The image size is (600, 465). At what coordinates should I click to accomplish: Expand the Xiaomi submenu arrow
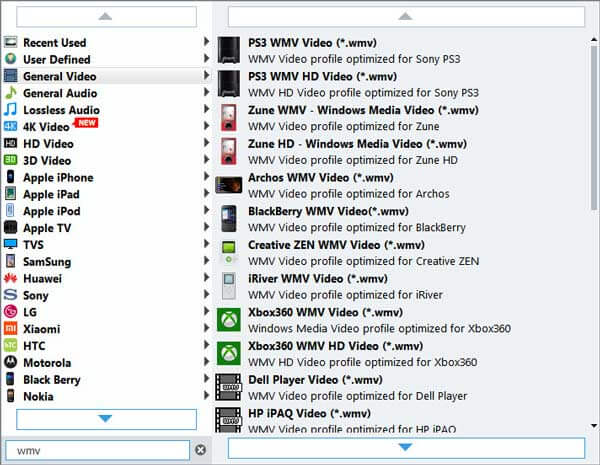[206, 328]
